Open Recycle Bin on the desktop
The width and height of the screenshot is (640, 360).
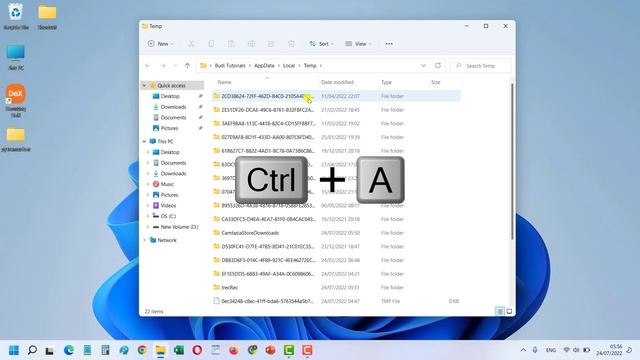[16, 16]
